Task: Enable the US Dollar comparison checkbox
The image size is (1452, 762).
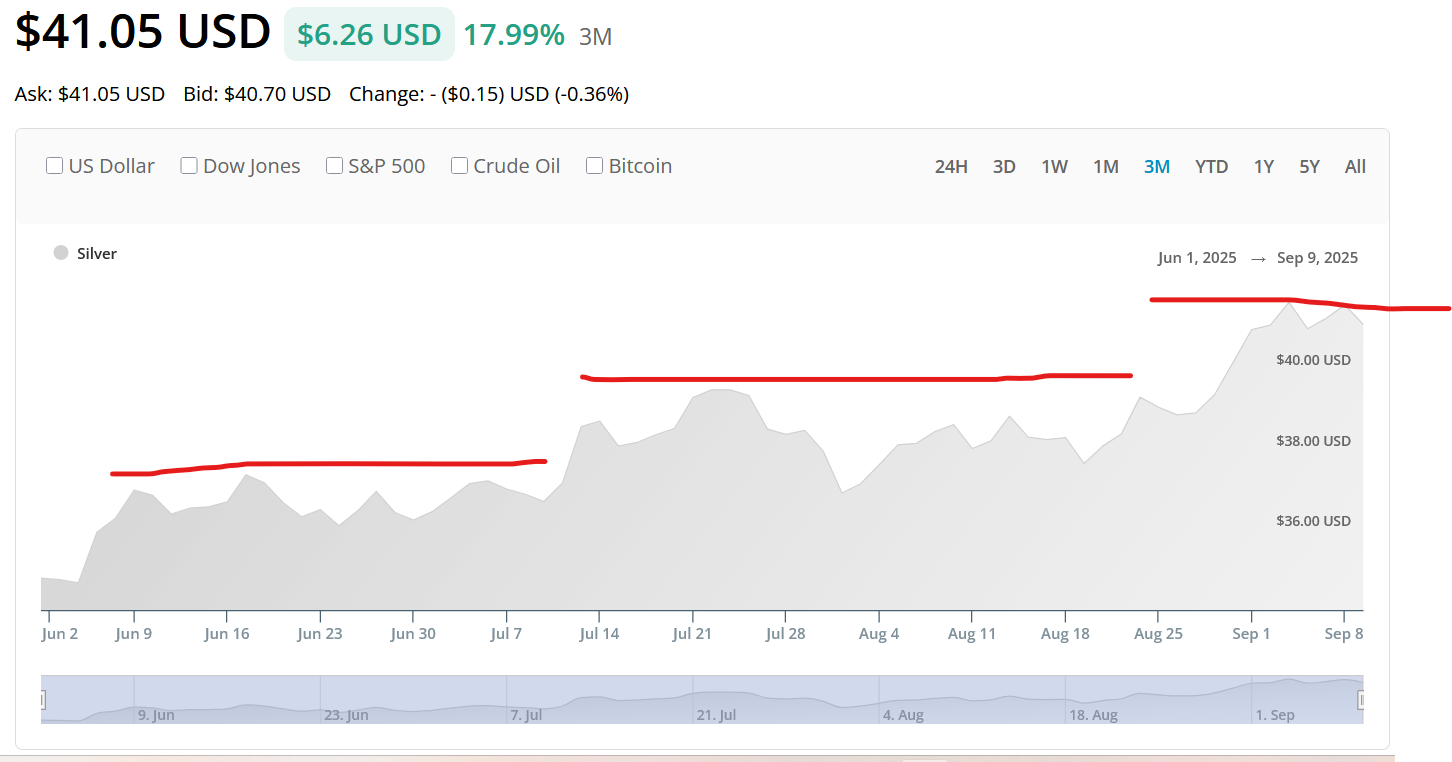Action: point(55,166)
